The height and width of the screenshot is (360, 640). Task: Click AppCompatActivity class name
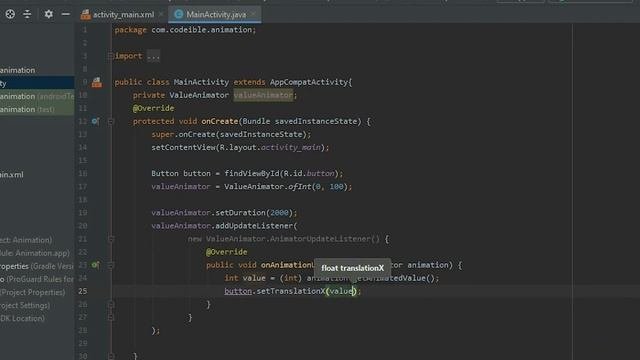(x=308, y=82)
